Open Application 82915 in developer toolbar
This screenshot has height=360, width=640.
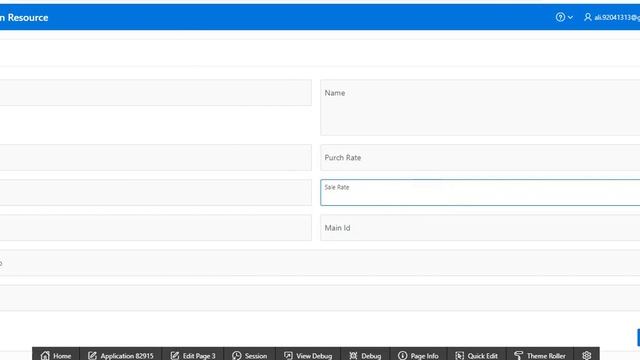click(121, 355)
